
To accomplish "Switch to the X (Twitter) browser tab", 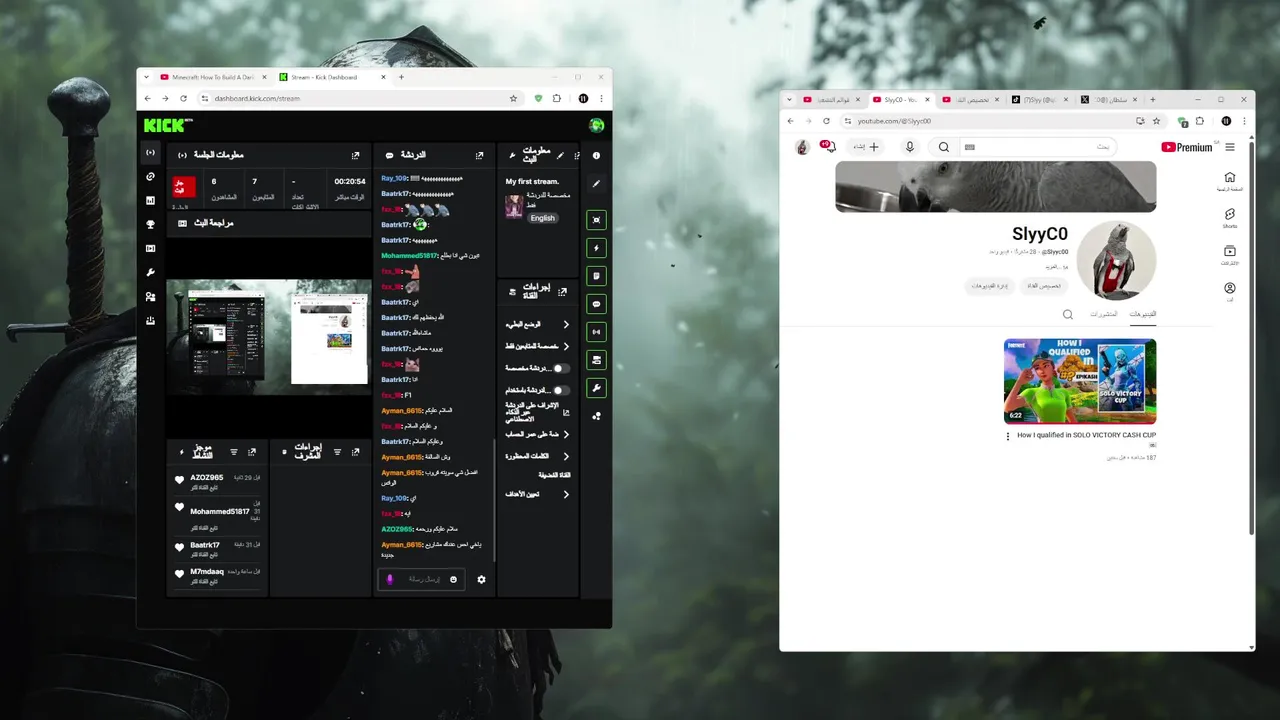I will tap(1110, 100).
